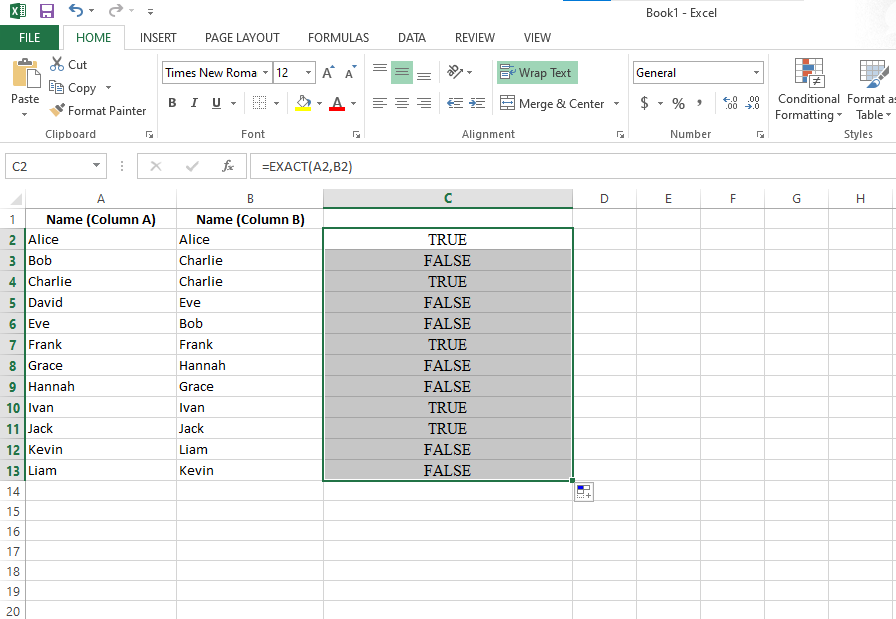Click the formula bar with =EXACT(A2,B2)
The image size is (896, 619).
coord(573,166)
